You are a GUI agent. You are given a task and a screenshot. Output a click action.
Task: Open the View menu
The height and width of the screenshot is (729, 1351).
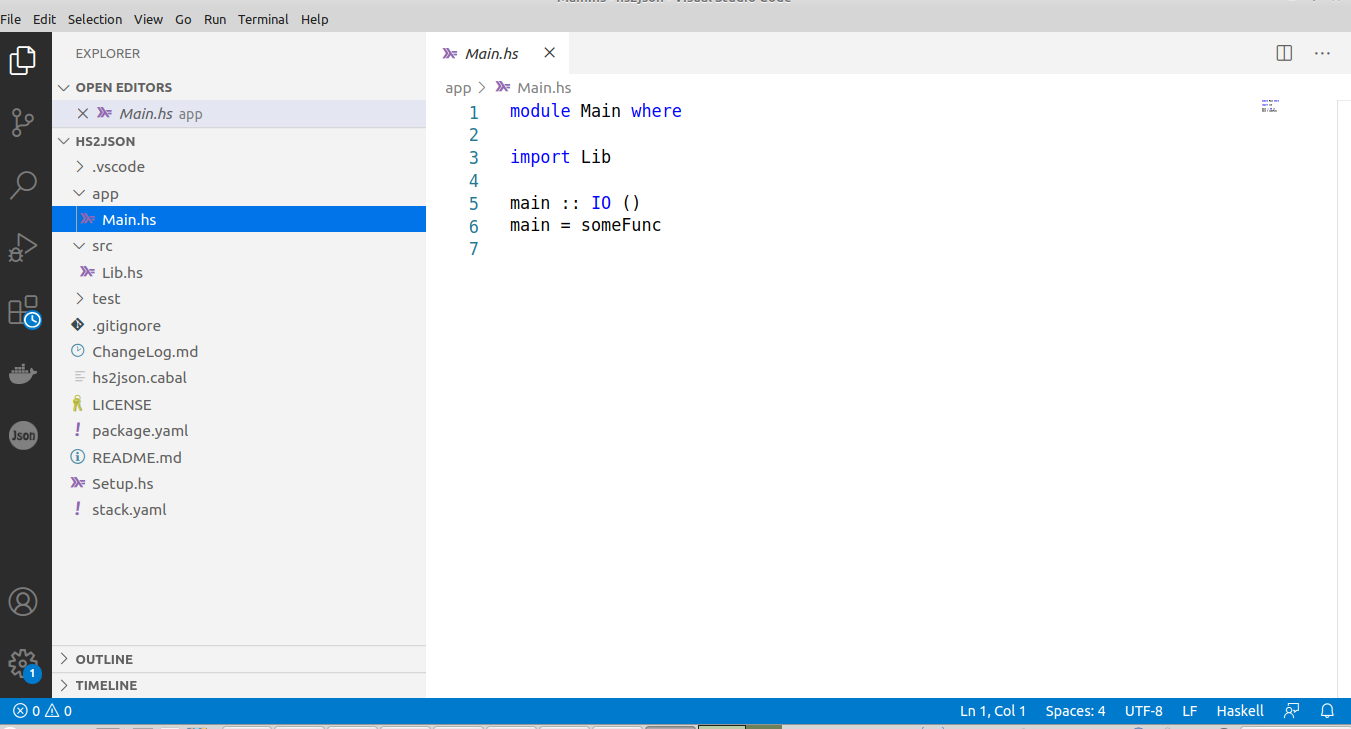[x=148, y=19]
